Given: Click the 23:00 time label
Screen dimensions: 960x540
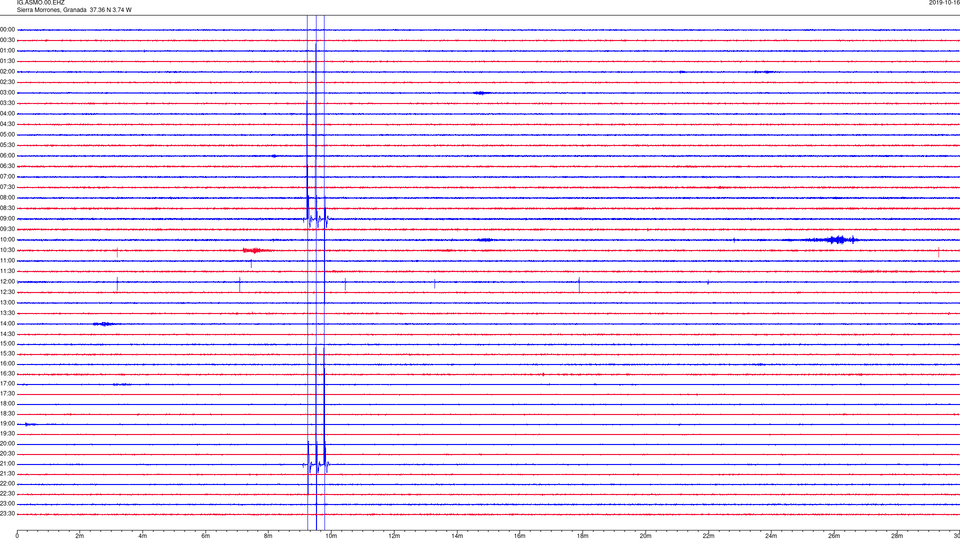Looking at the screenshot, I should coord(7,504).
